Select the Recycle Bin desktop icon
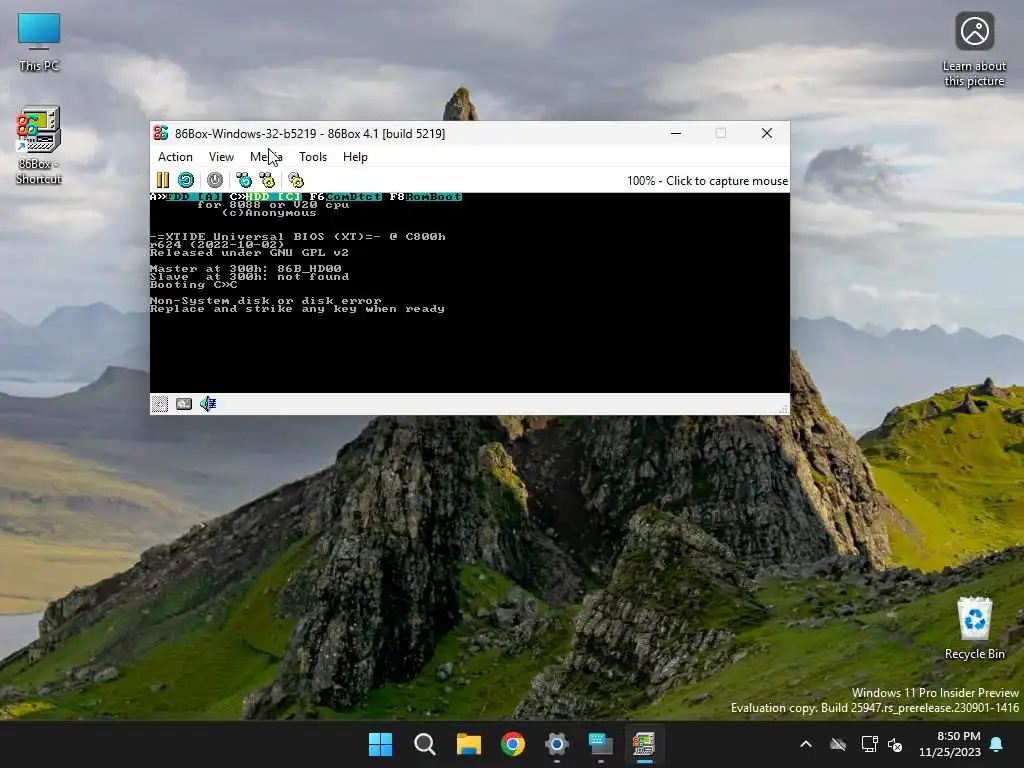1024x768 pixels. pyautogui.click(x=974, y=628)
